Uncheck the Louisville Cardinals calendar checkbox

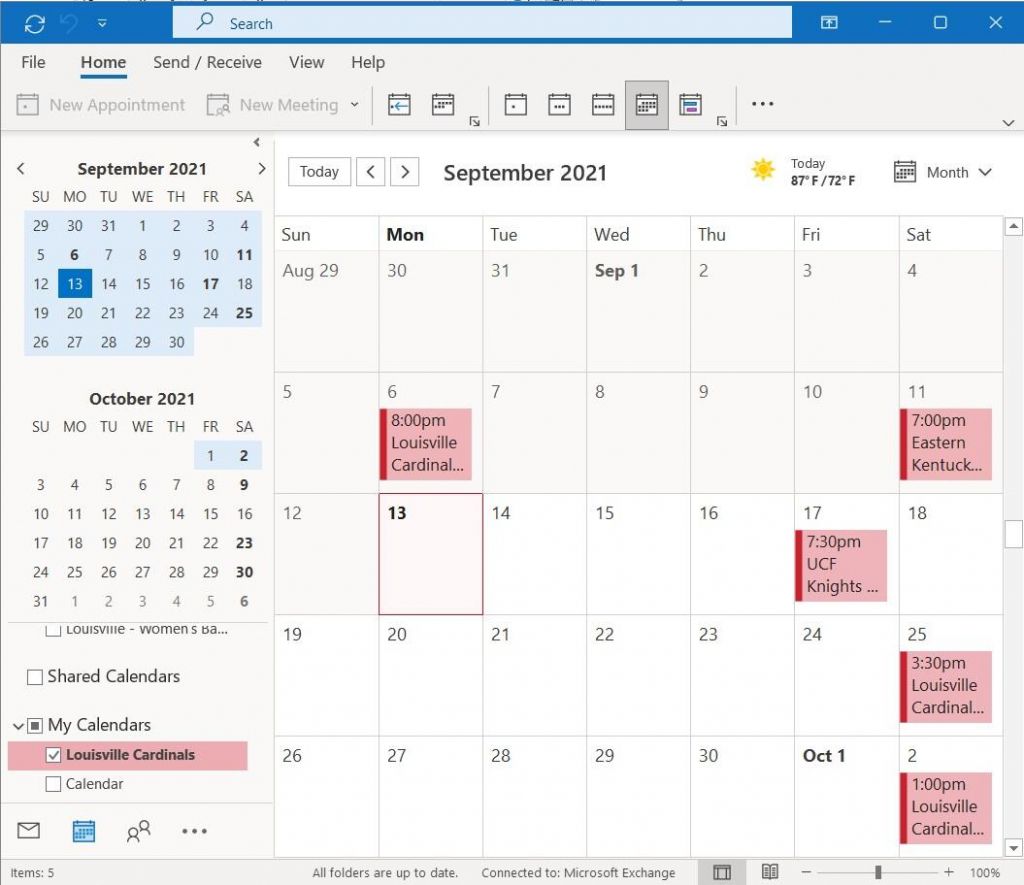click(x=54, y=755)
